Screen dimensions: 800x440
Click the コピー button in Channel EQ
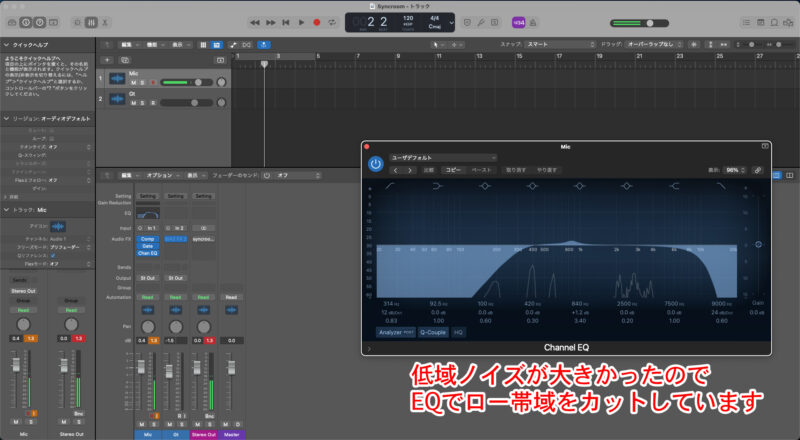[x=453, y=170]
